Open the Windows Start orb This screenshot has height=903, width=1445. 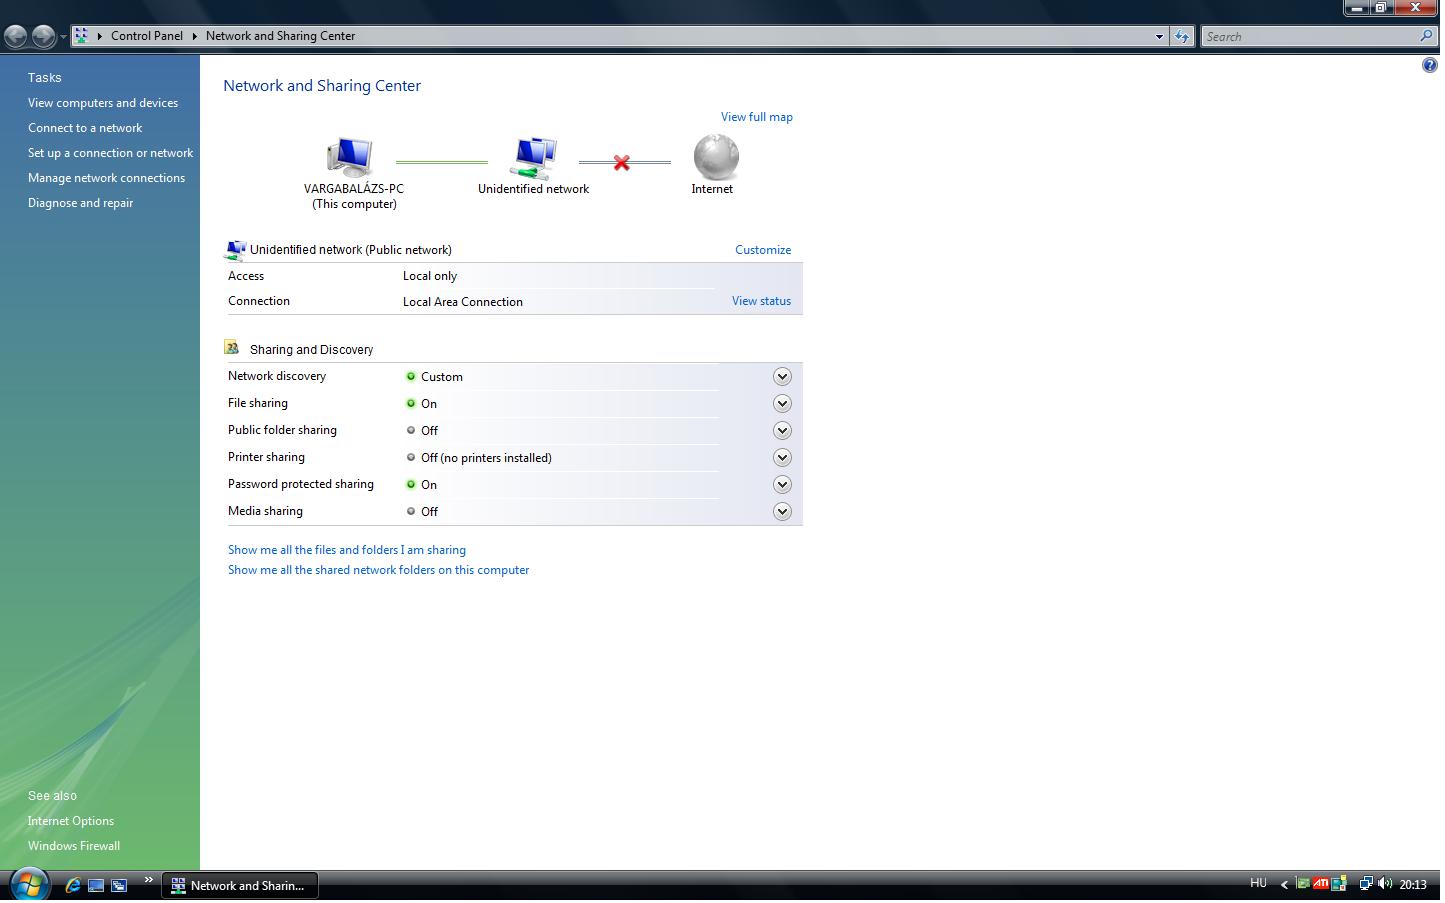coord(29,885)
